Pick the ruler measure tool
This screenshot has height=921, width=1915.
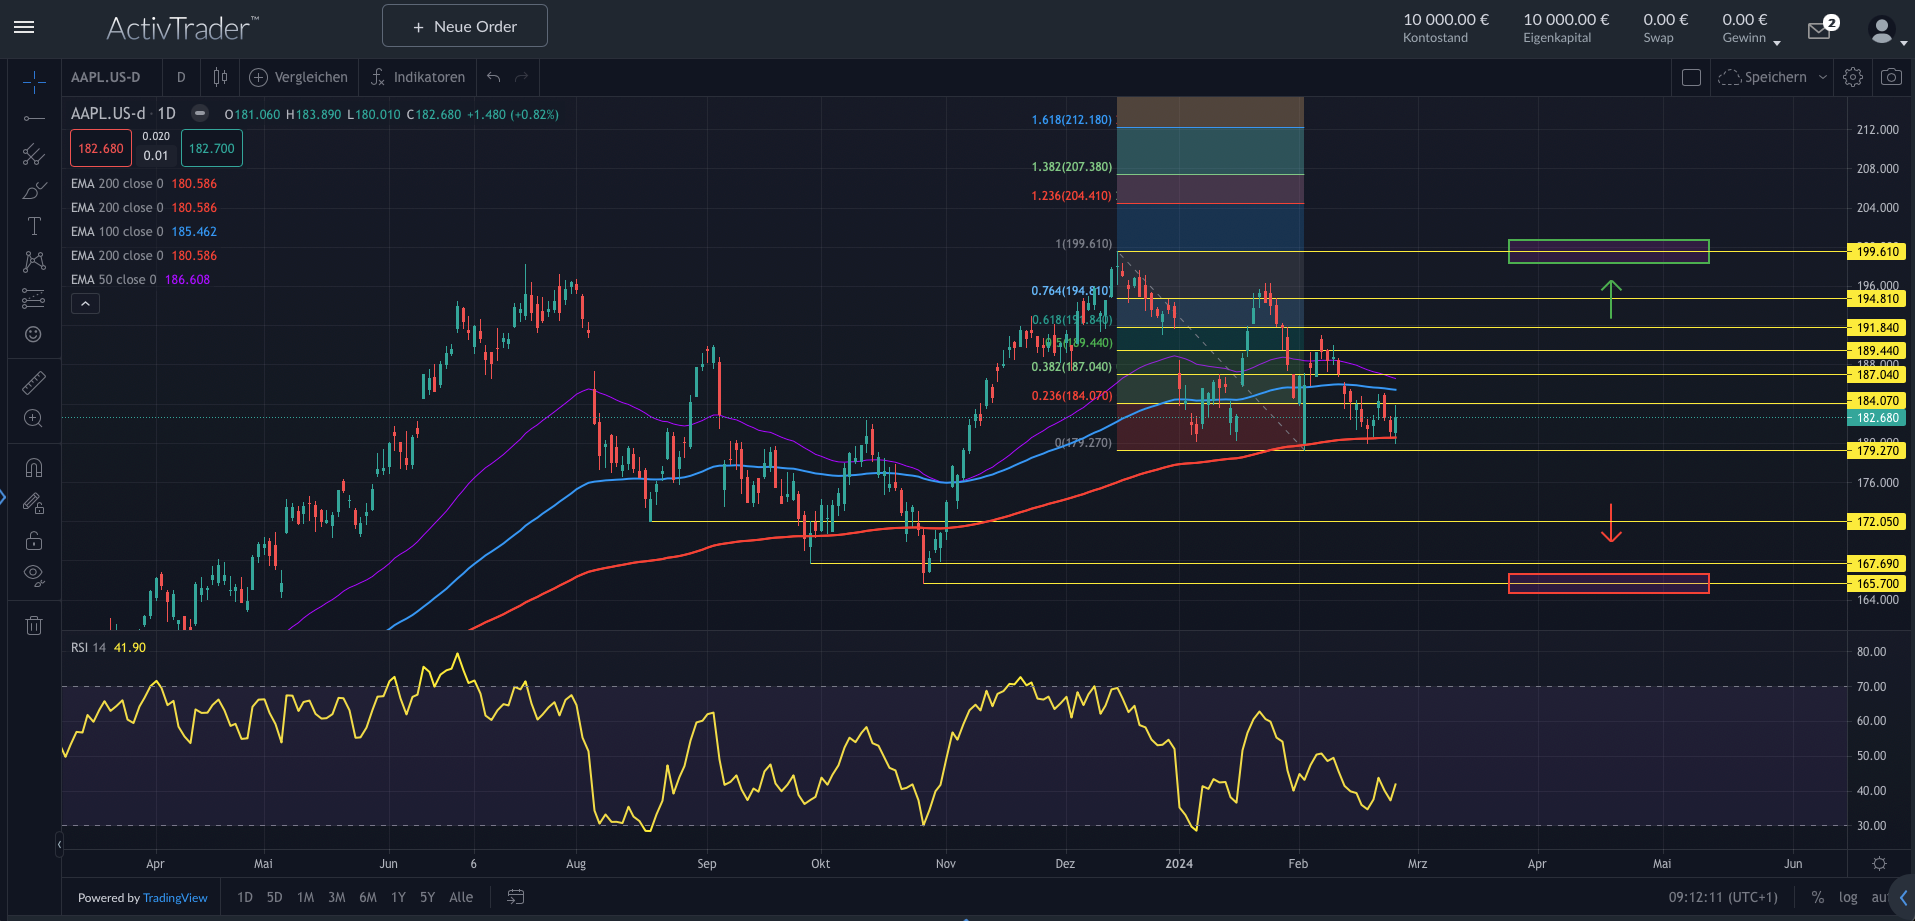click(33, 382)
